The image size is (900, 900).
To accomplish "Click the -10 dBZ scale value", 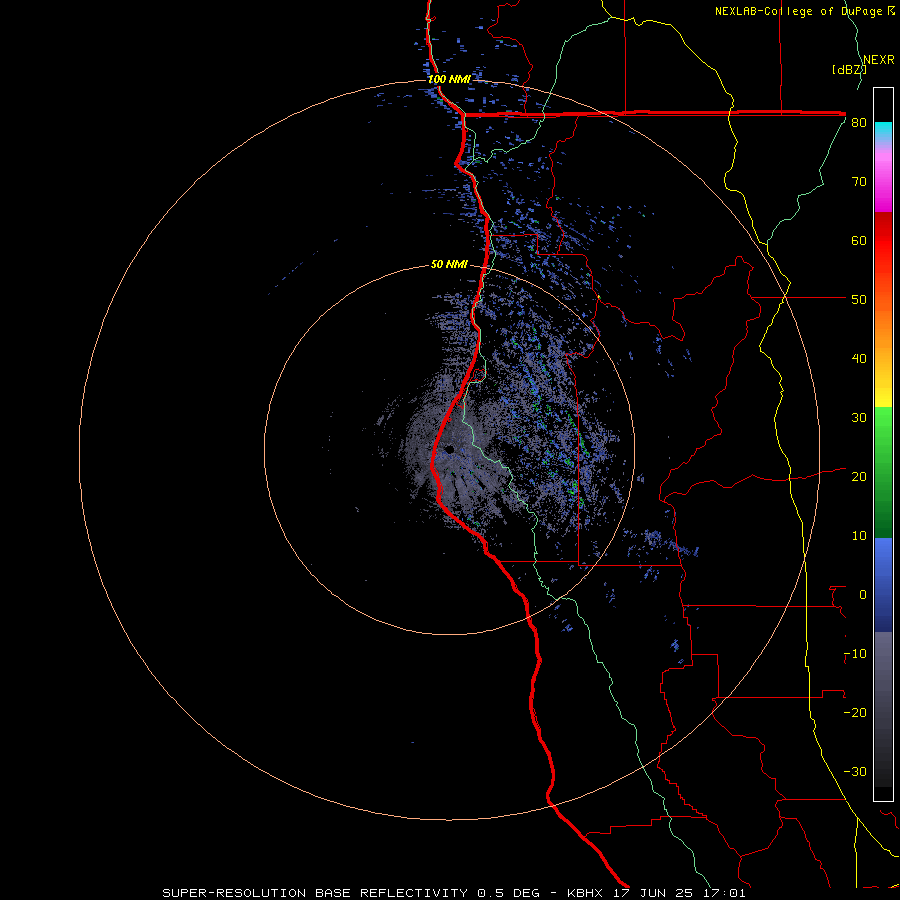I will click(855, 654).
